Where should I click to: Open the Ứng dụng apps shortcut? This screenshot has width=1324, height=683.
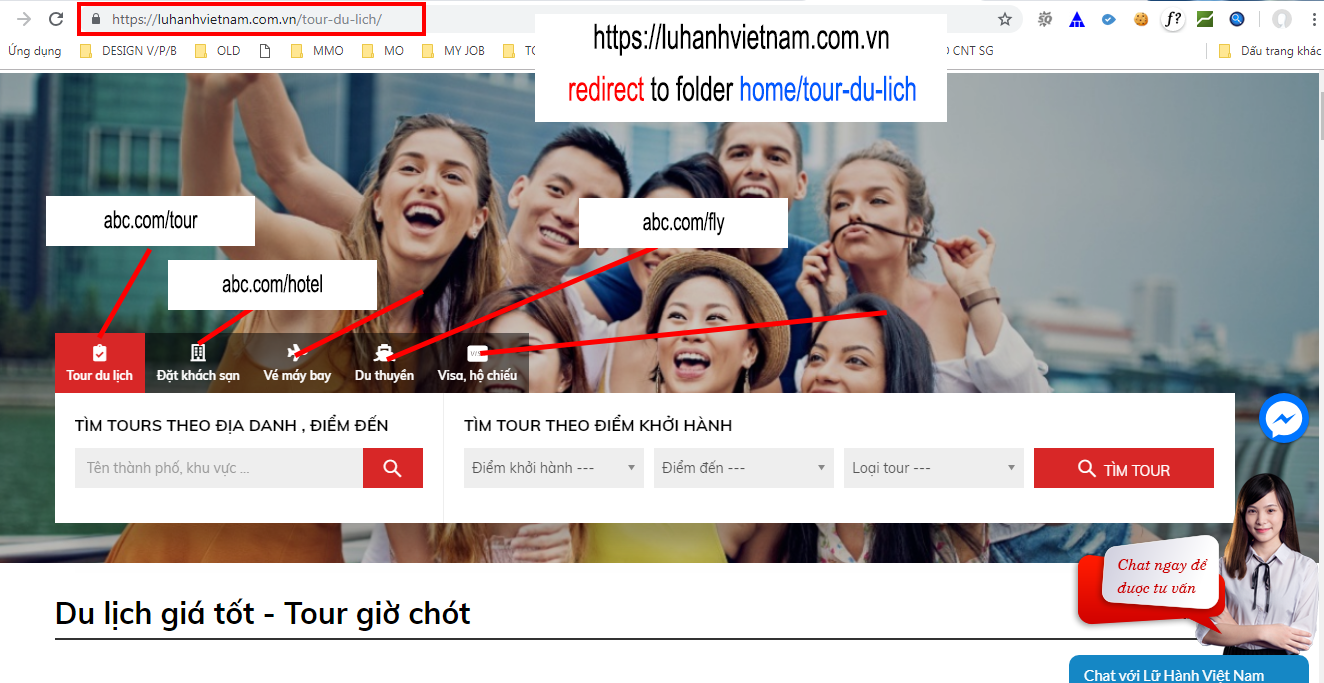34,51
